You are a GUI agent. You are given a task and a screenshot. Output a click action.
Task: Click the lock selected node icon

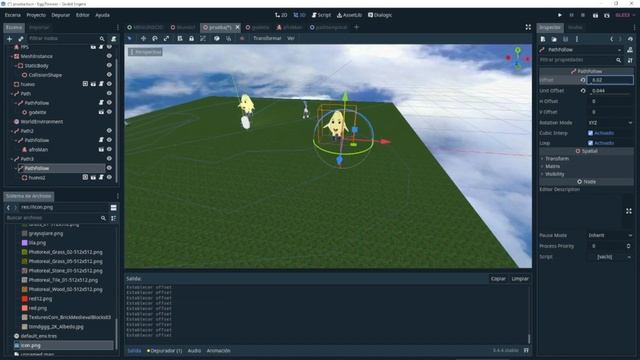click(191, 38)
